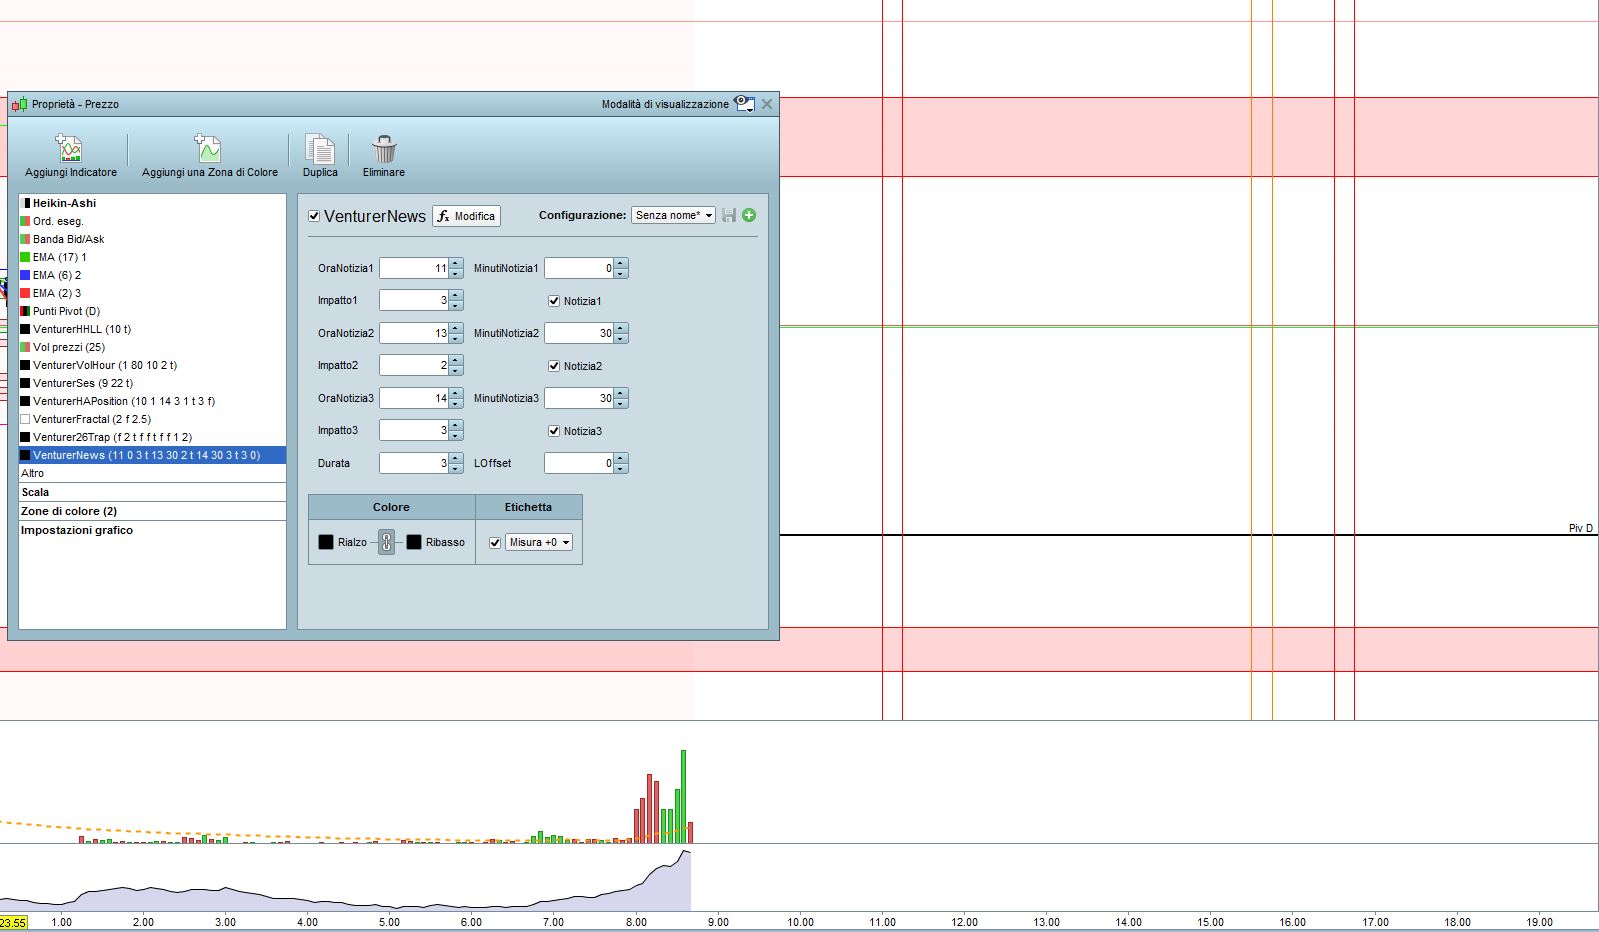Decrease Impatto1 using its down arrow

(456, 305)
